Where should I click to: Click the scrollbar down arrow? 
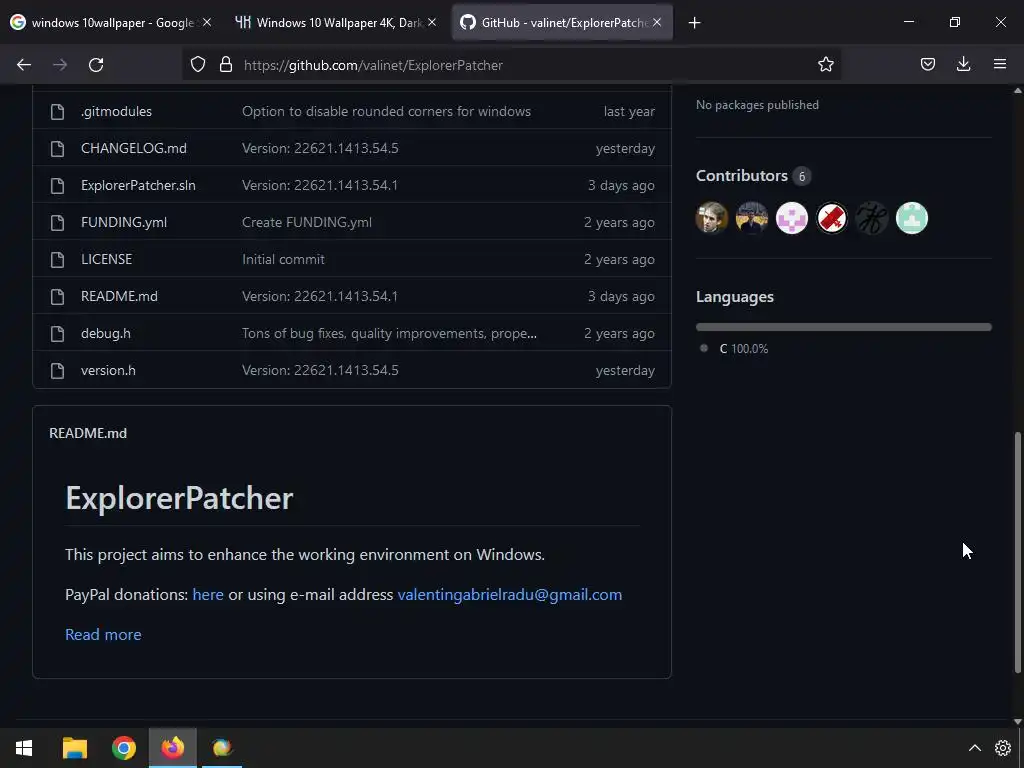1017,722
